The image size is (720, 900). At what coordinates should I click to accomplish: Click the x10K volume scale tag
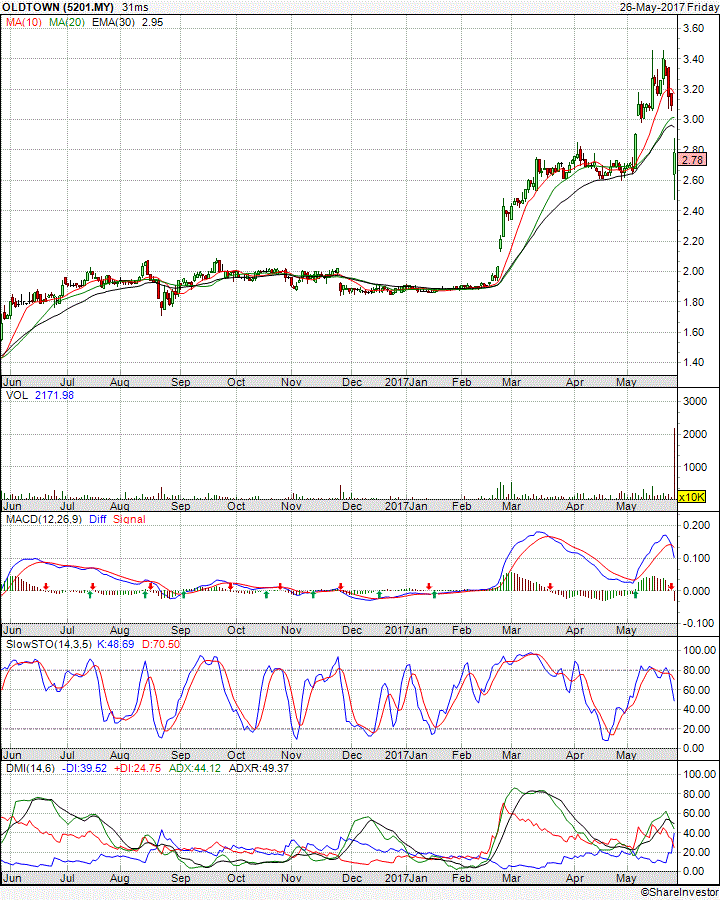(x=691, y=496)
